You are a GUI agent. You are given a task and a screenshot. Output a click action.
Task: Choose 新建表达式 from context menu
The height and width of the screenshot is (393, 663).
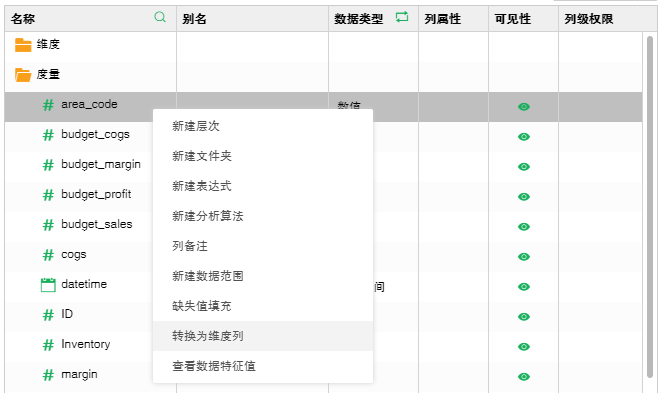pyautogui.click(x=263, y=186)
